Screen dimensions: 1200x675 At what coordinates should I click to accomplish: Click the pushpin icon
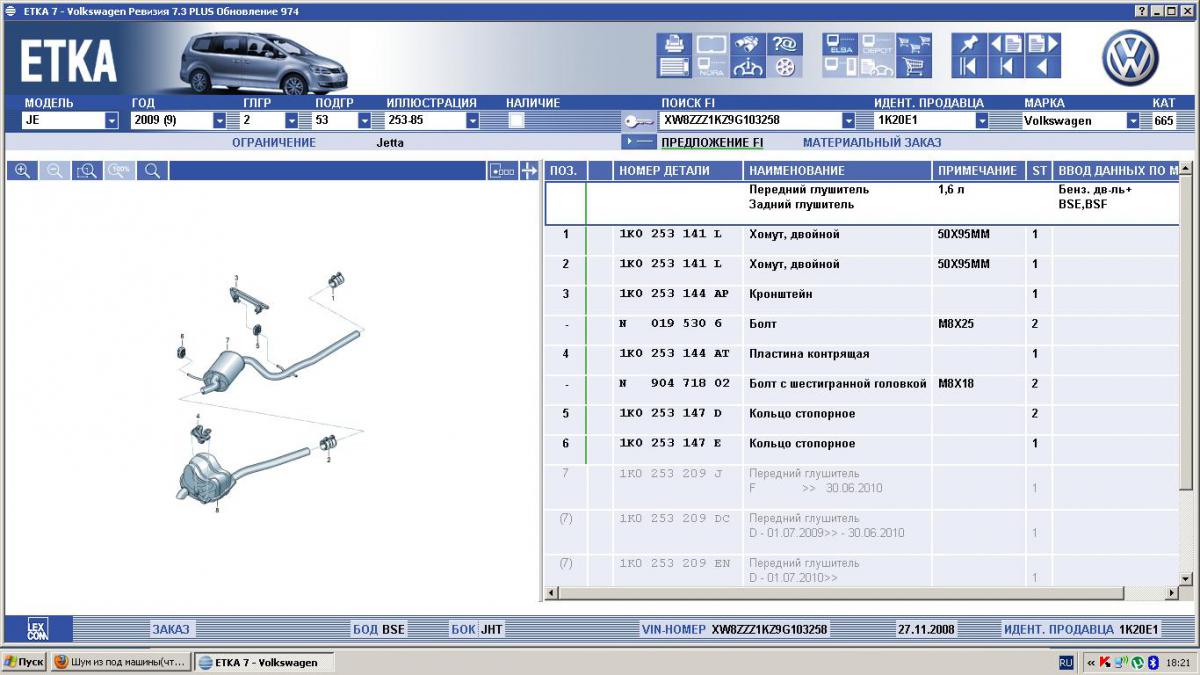[968, 44]
